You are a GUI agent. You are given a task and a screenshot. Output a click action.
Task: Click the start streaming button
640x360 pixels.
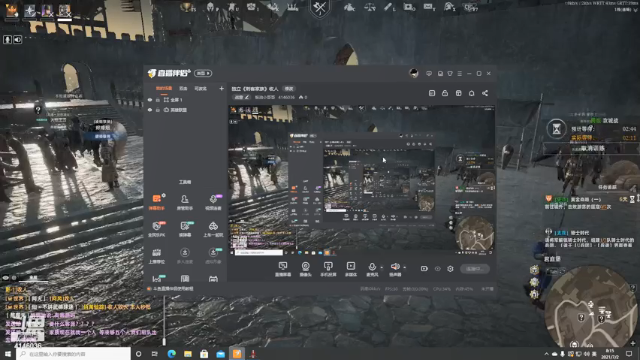pyautogui.click(x=474, y=269)
